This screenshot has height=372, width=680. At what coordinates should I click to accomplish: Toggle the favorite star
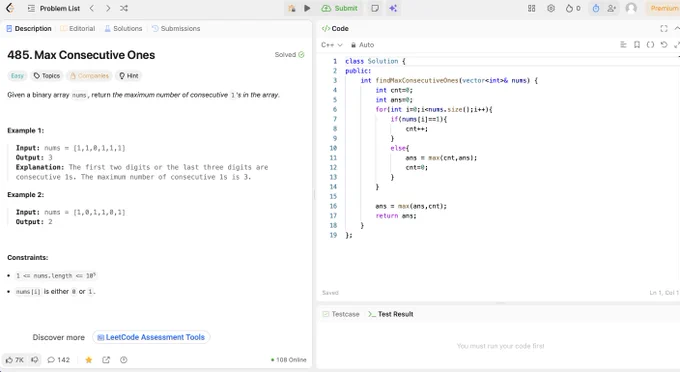(x=88, y=360)
